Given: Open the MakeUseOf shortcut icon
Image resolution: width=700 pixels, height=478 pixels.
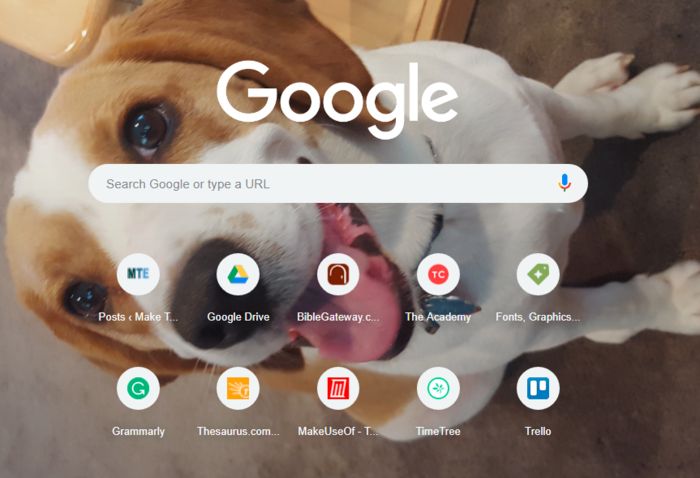Looking at the screenshot, I should pyautogui.click(x=338, y=388).
